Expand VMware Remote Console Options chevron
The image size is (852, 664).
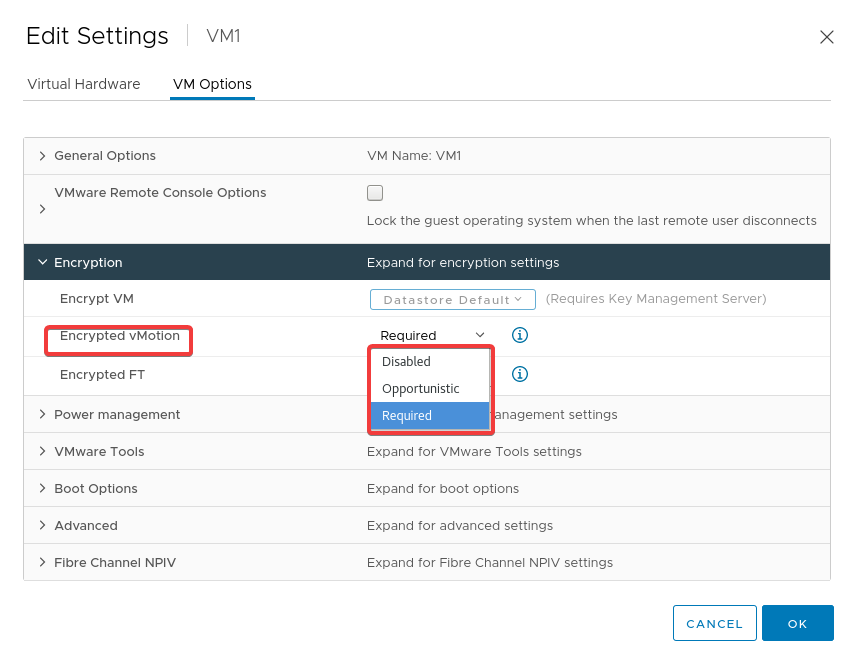(x=42, y=209)
